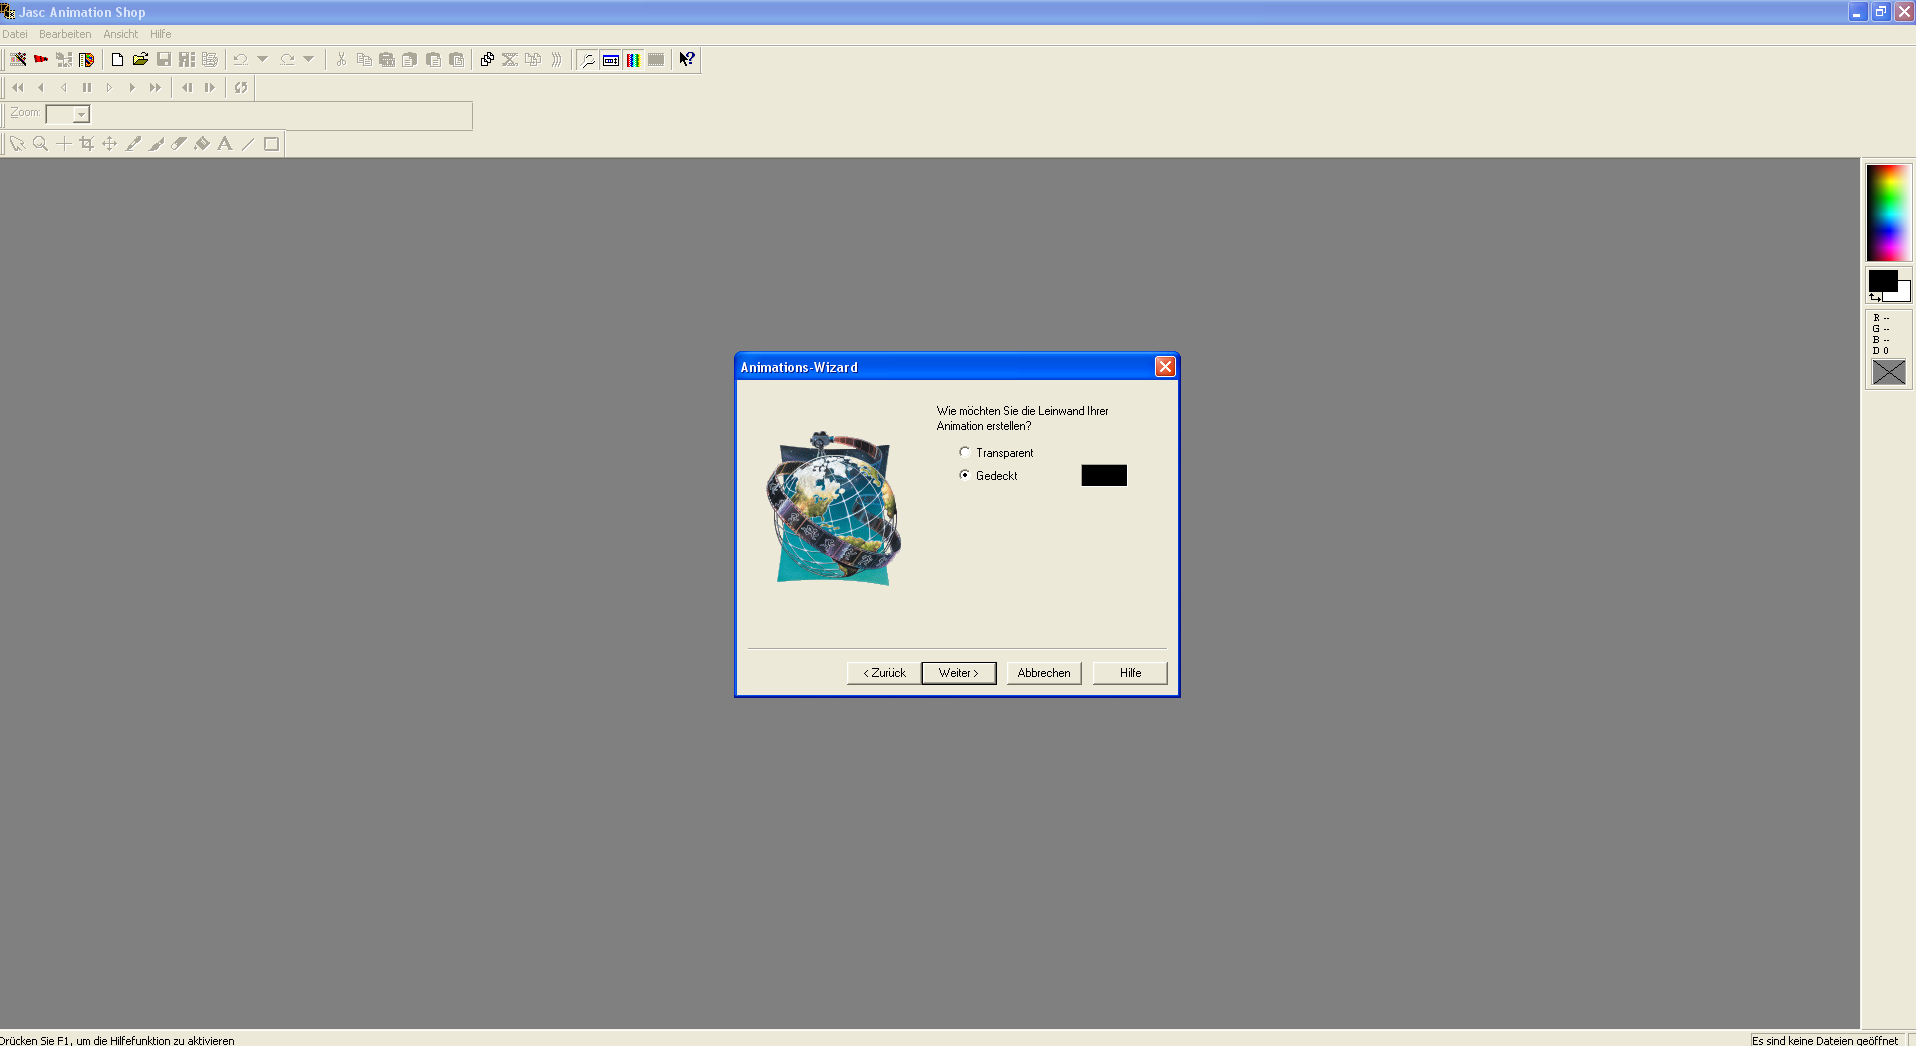Select the Transparent radio option
Screen dimensions: 1916x1046
965,453
